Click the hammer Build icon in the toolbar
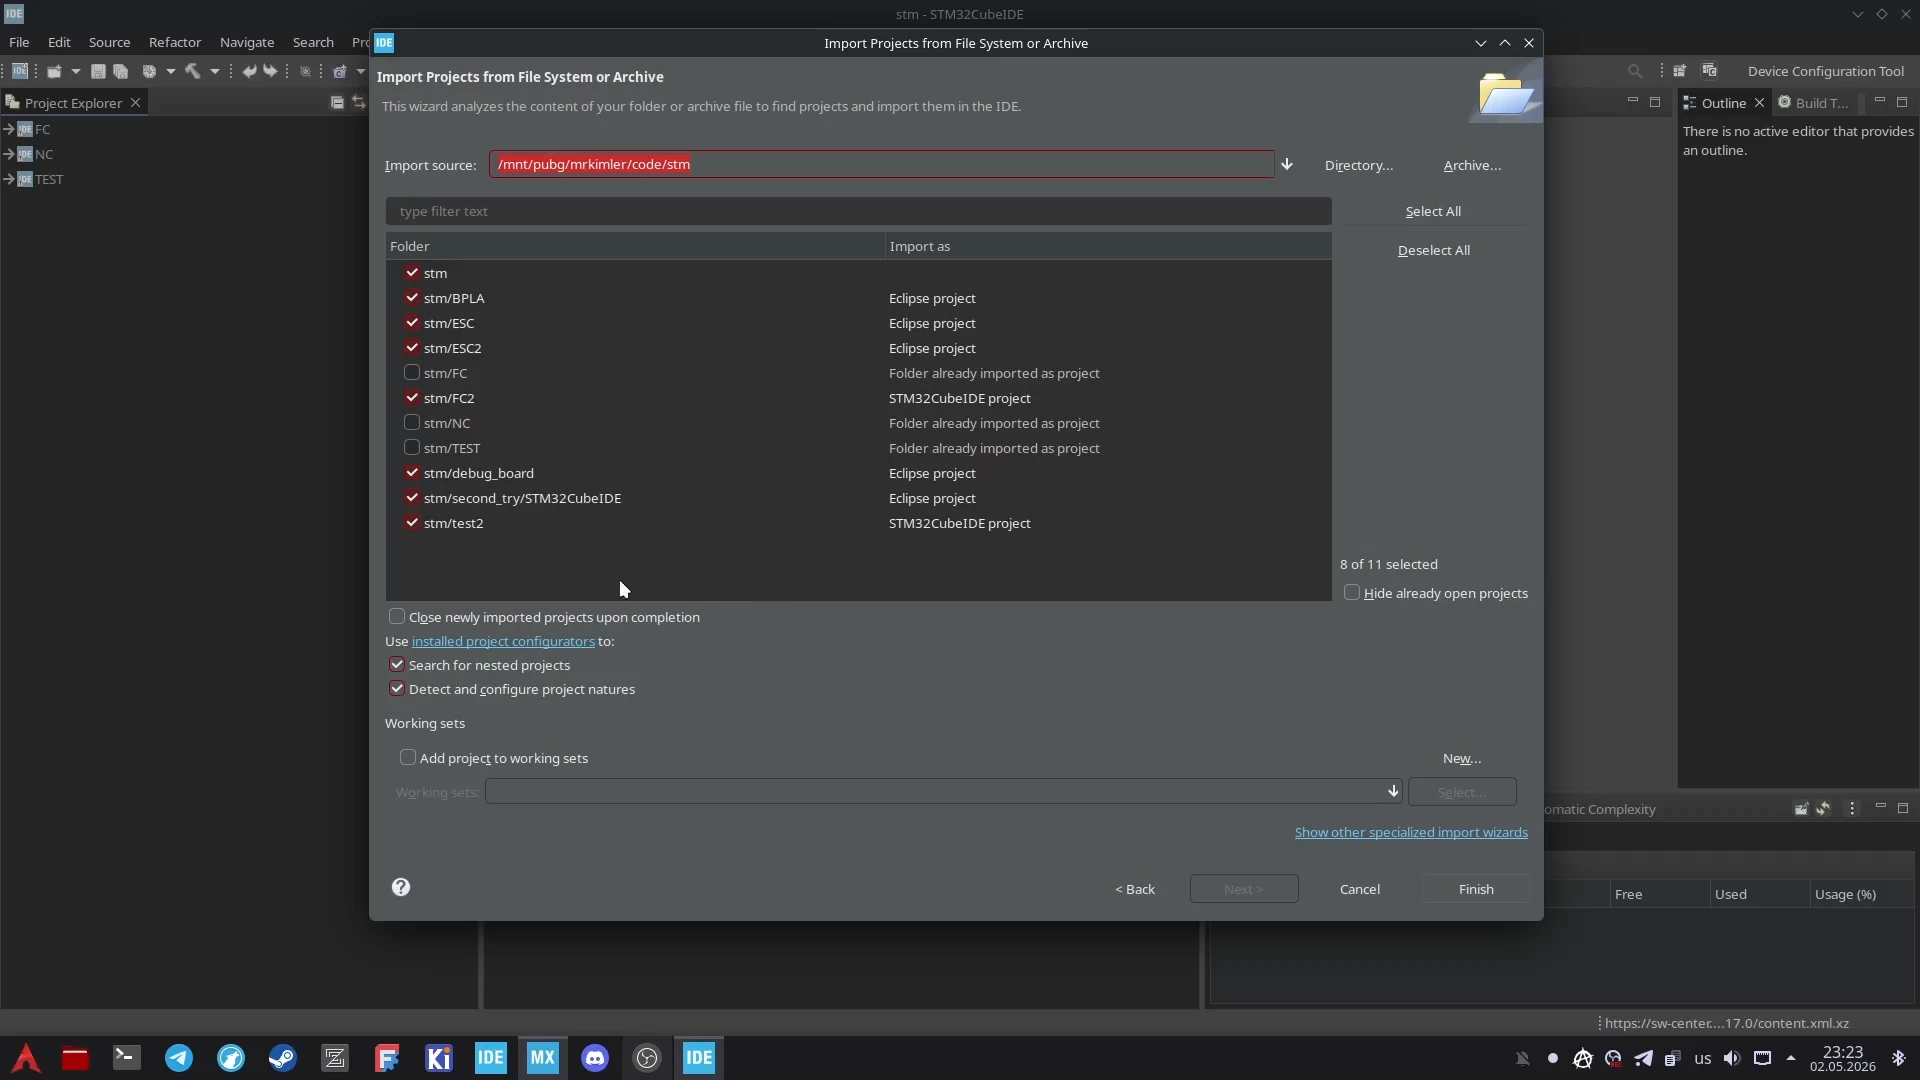This screenshot has height=1080, width=1920. 192,71
